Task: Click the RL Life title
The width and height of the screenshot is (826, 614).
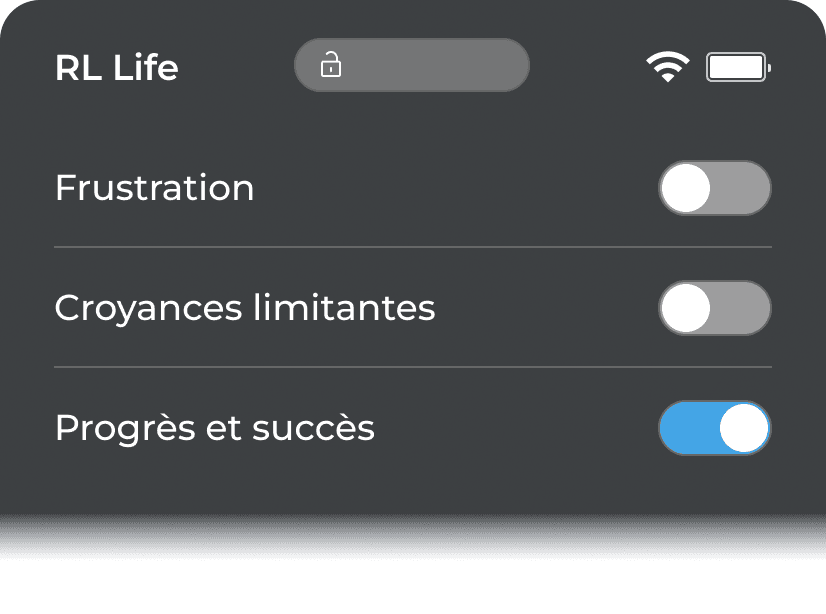Action: (x=116, y=68)
